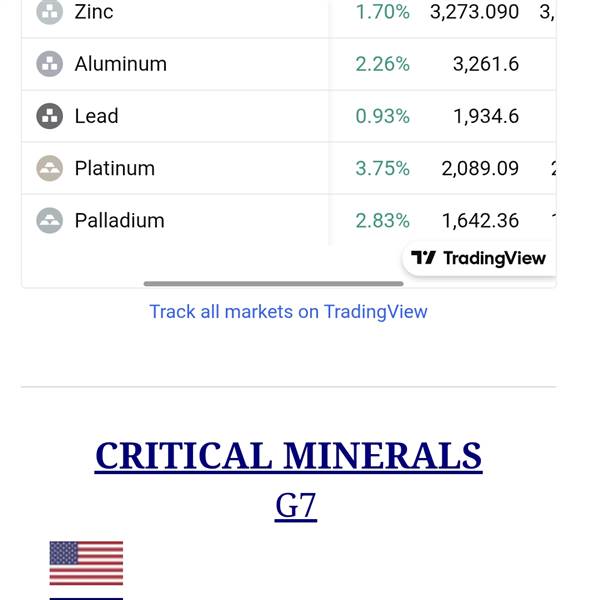Click the horizontal scrollbar under the table

(x=273, y=284)
